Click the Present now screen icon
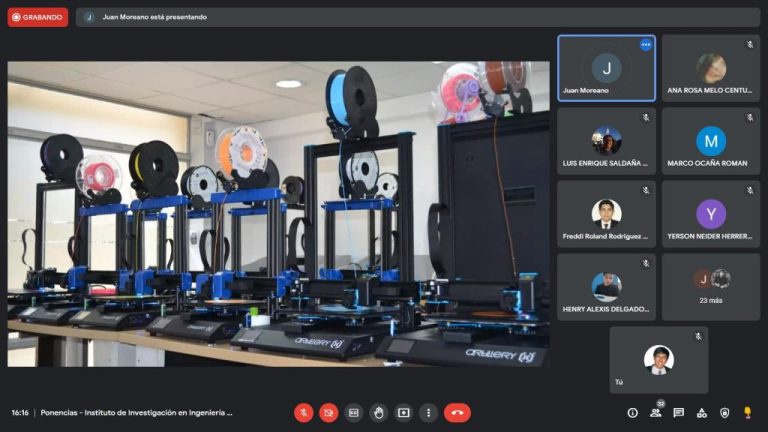Image resolution: width=768 pixels, height=432 pixels. pos(404,412)
